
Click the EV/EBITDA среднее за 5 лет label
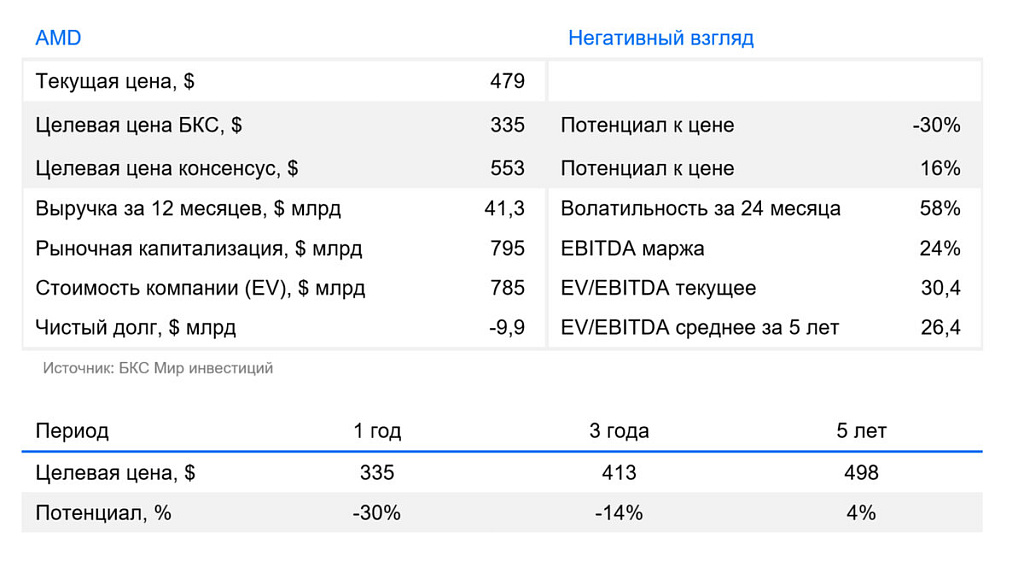699,328
